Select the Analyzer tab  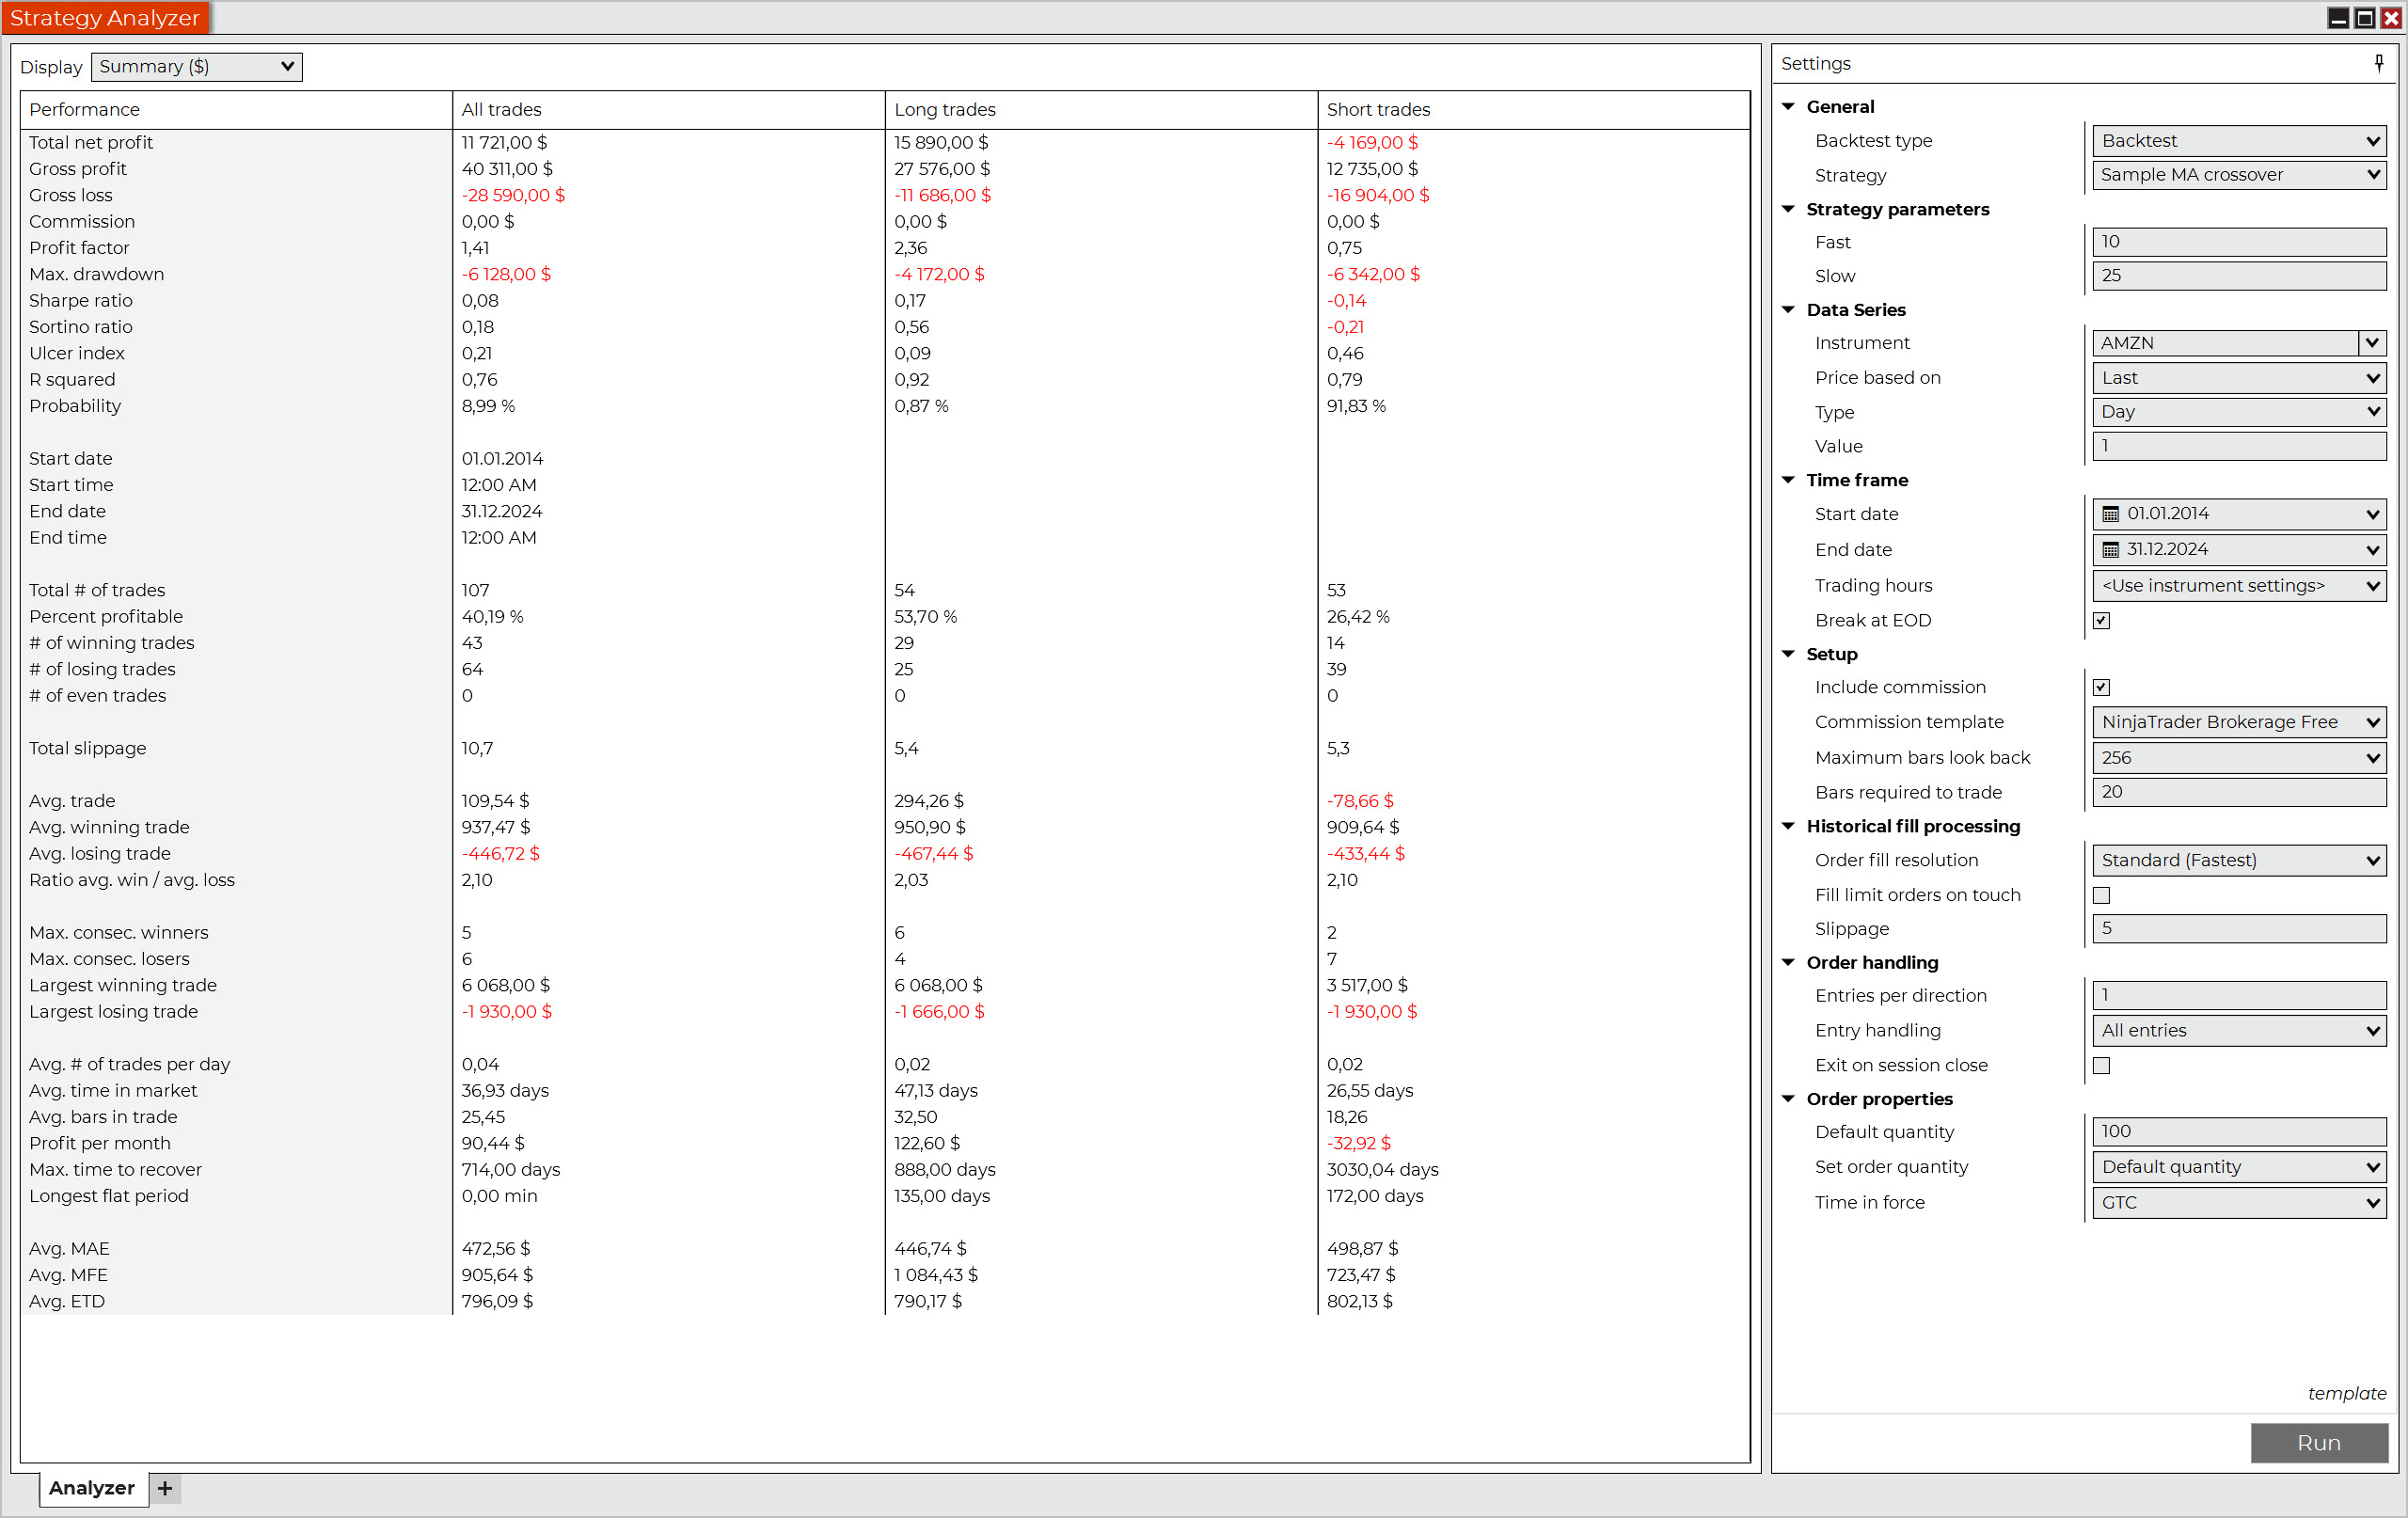[x=92, y=1488]
